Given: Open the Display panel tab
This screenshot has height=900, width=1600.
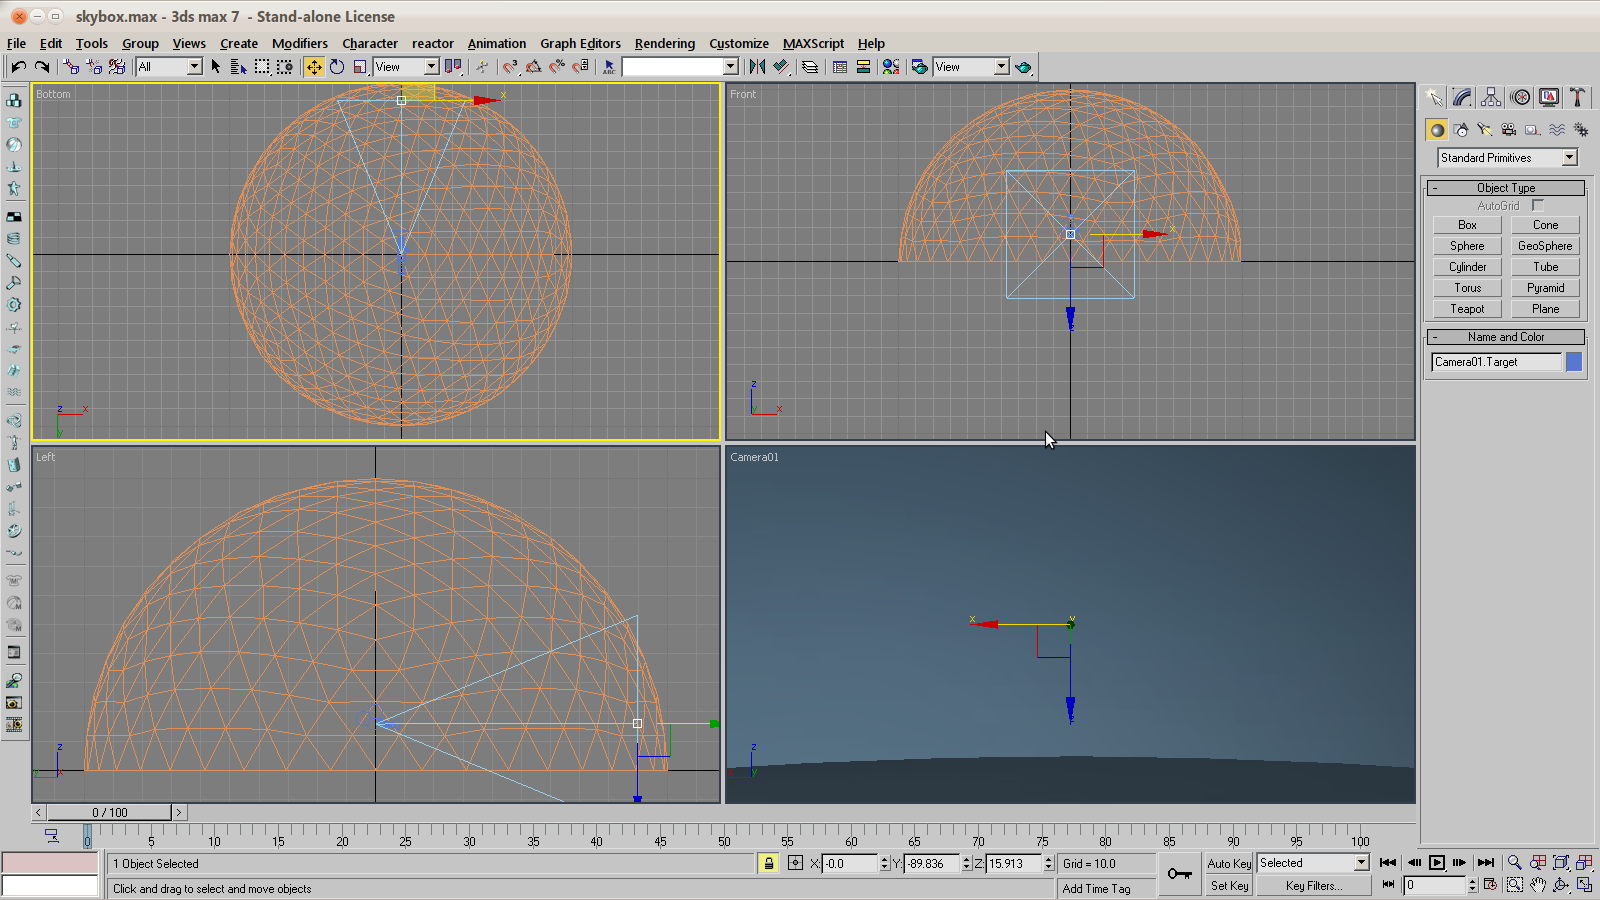Looking at the screenshot, I should click(x=1549, y=97).
